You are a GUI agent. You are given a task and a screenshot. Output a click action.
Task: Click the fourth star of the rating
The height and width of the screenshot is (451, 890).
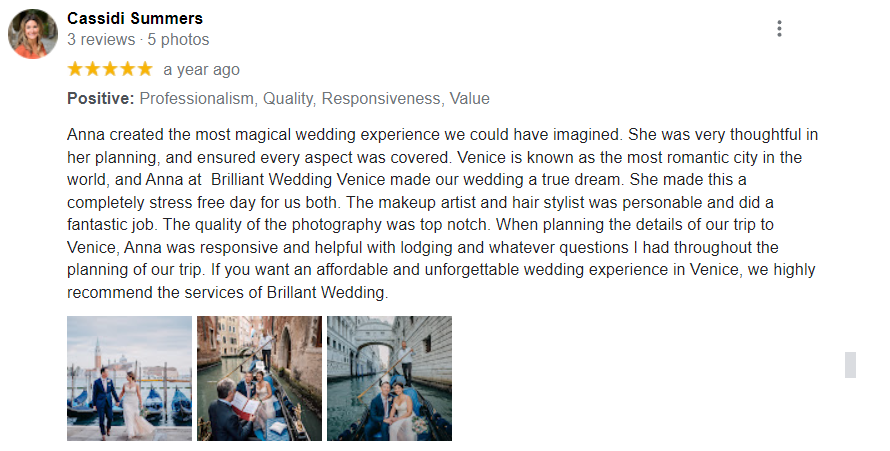127,69
